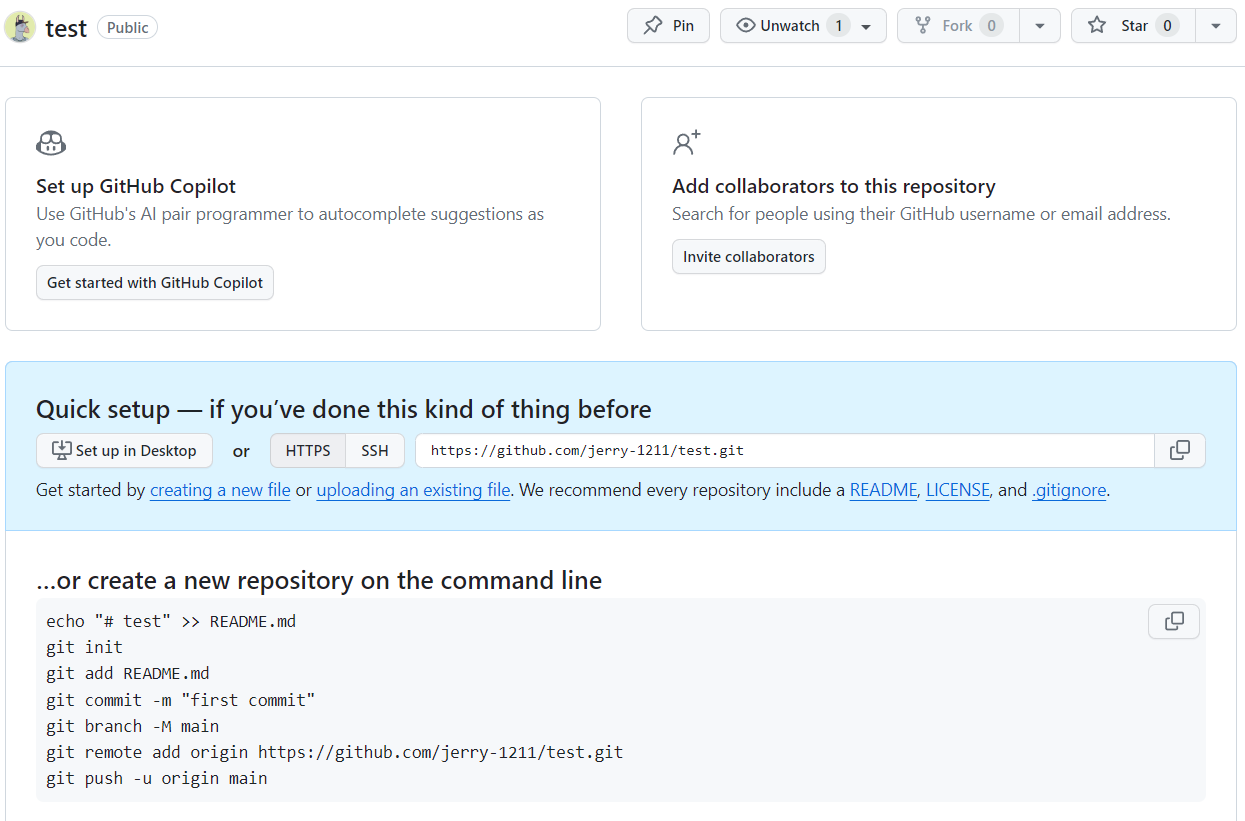Click the repository URL field
The image size is (1245, 821).
point(785,450)
